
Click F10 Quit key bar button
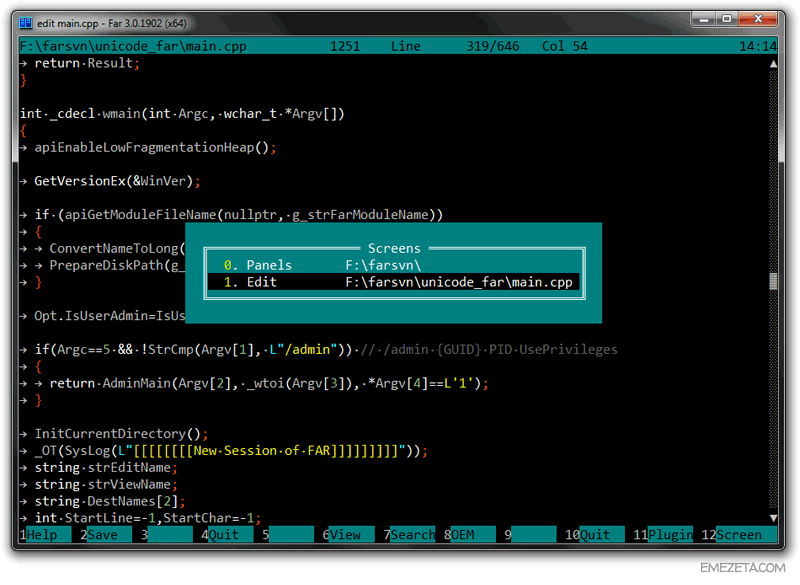(594, 535)
